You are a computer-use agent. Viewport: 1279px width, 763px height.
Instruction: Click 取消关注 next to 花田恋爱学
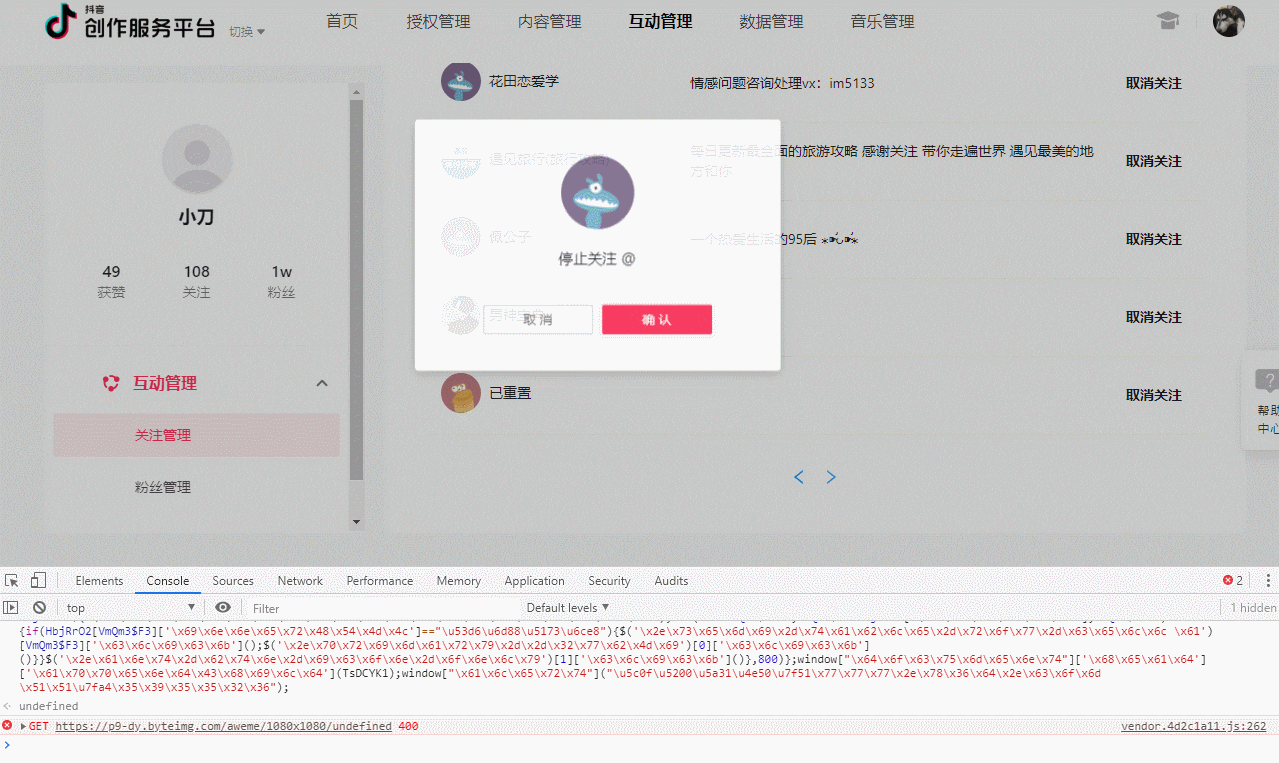[1152, 83]
